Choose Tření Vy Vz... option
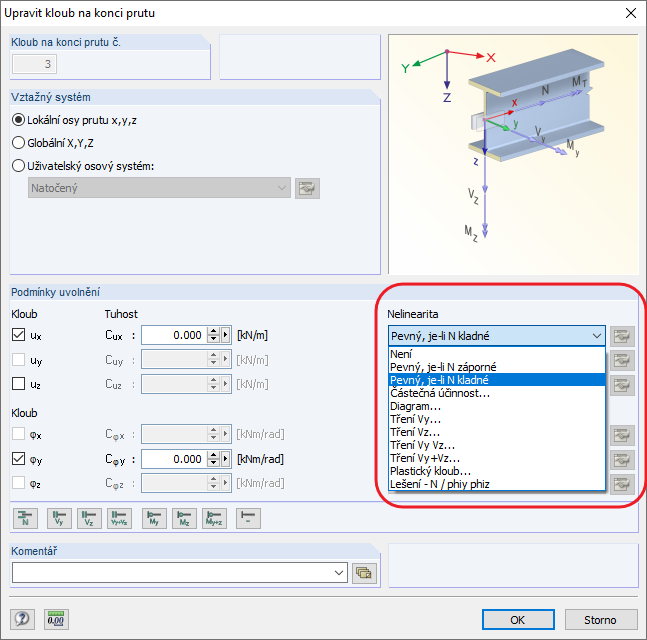647x640 pixels. click(x=497, y=445)
